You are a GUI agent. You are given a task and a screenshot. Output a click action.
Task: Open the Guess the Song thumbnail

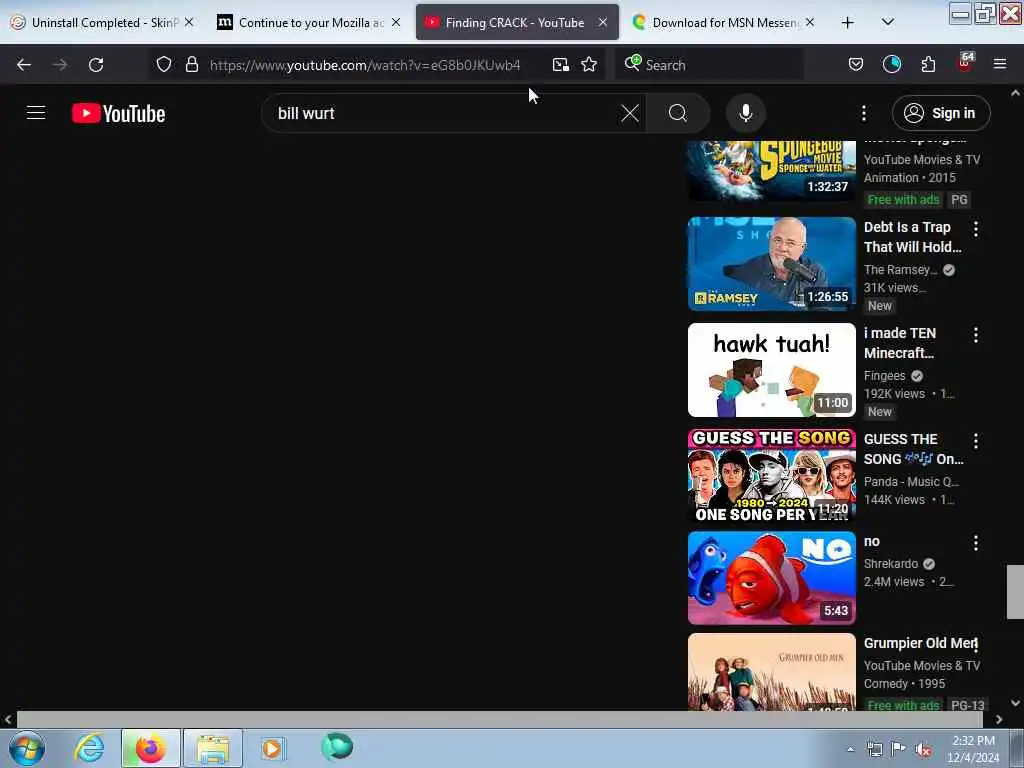point(771,475)
